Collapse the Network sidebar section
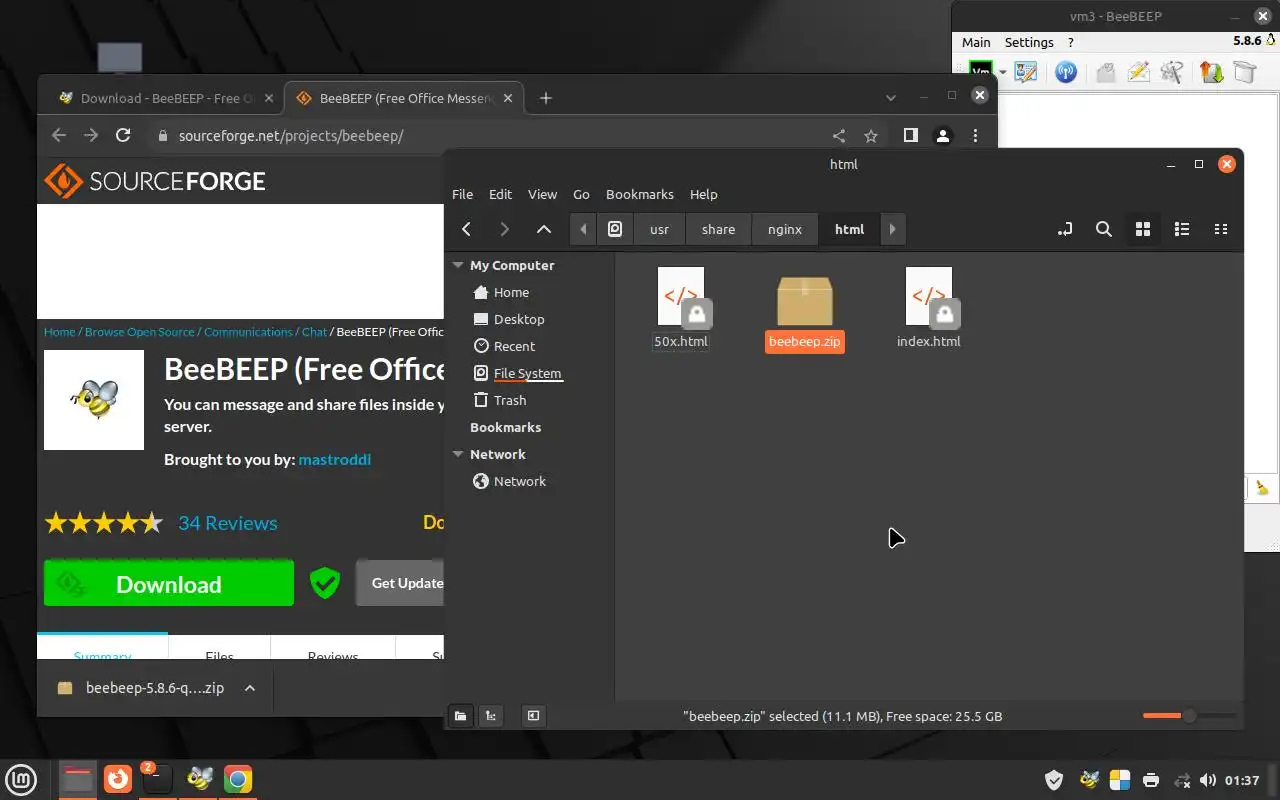 [458, 454]
